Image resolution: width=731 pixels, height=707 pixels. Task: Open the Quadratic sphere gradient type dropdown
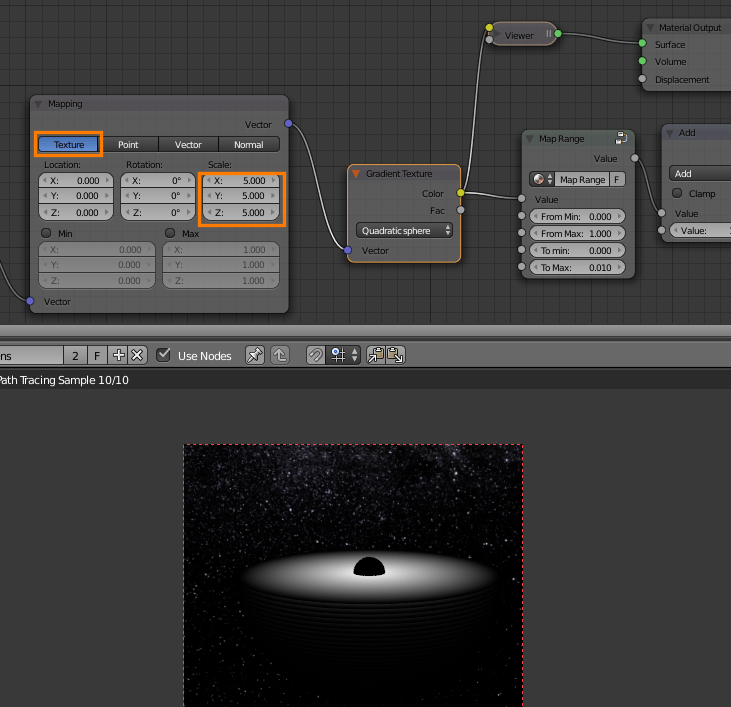point(405,230)
